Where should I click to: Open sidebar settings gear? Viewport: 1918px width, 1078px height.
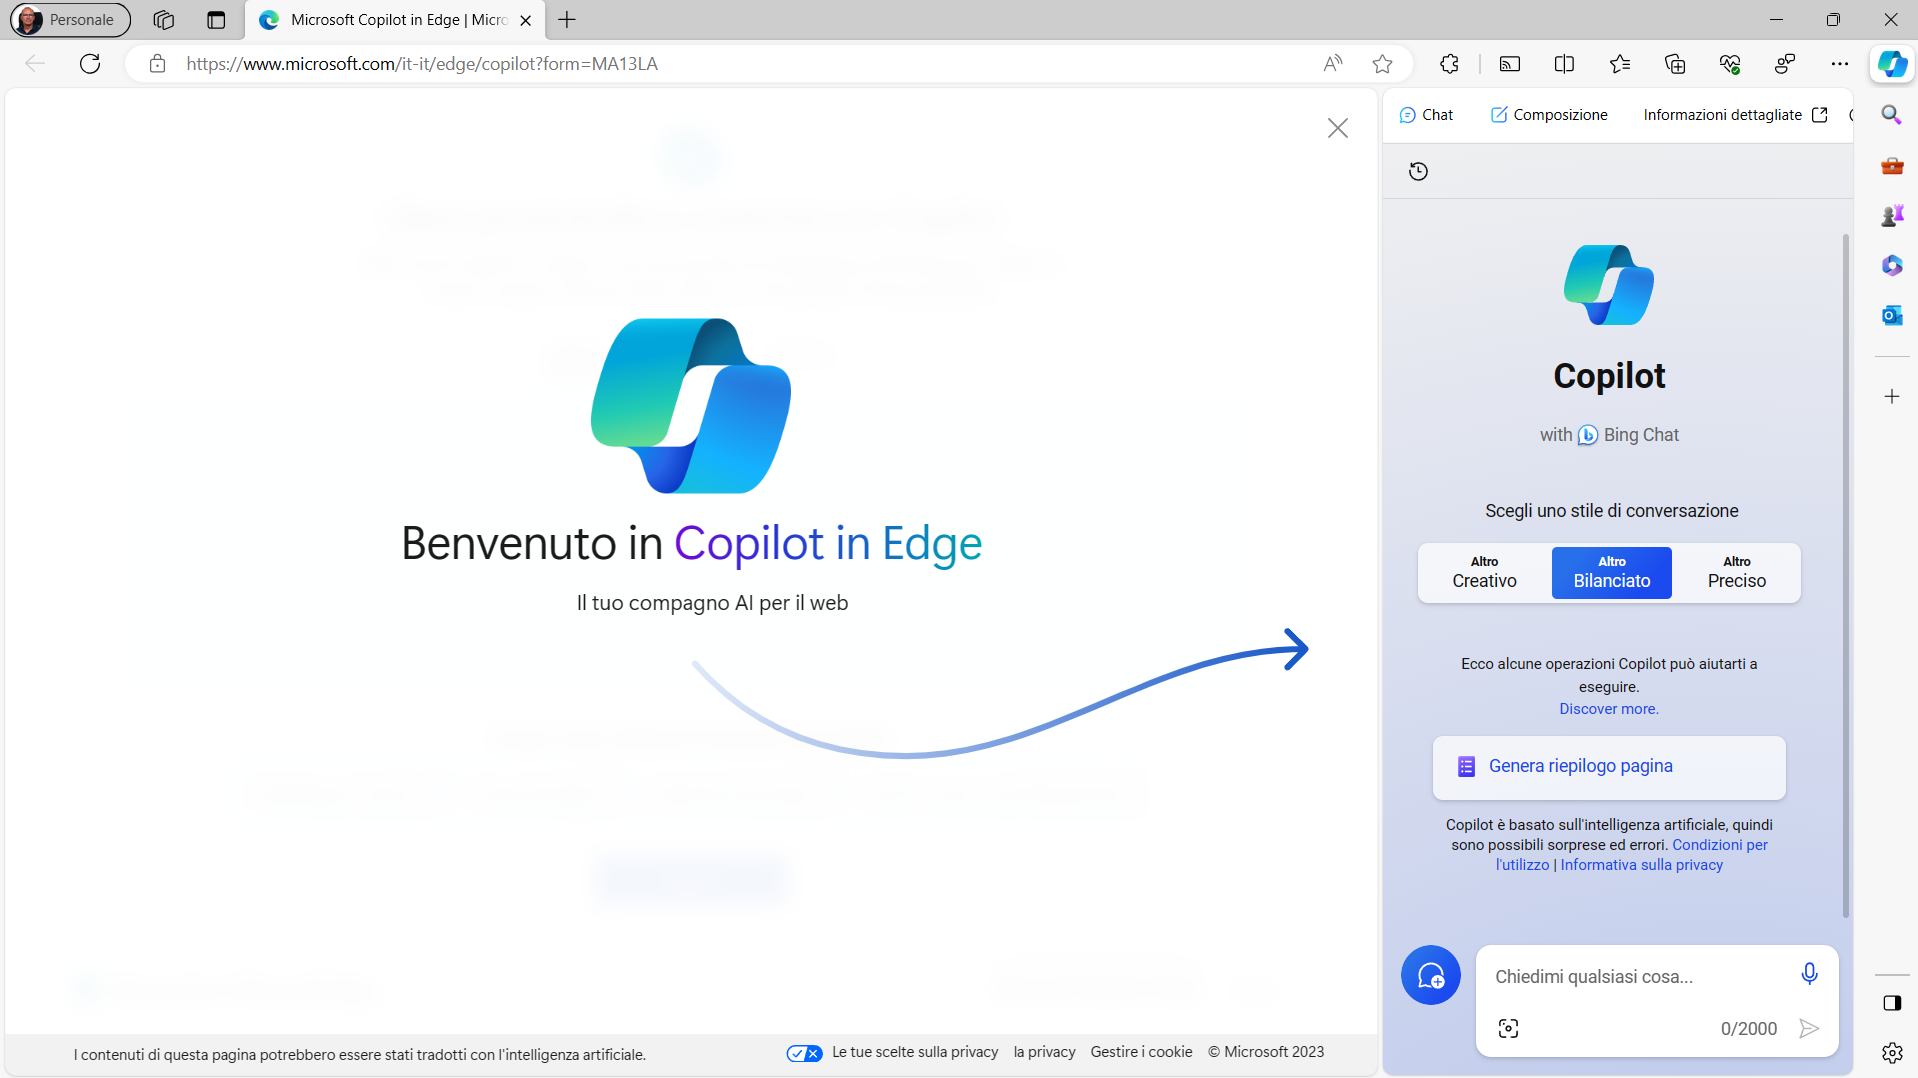pyautogui.click(x=1891, y=1053)
